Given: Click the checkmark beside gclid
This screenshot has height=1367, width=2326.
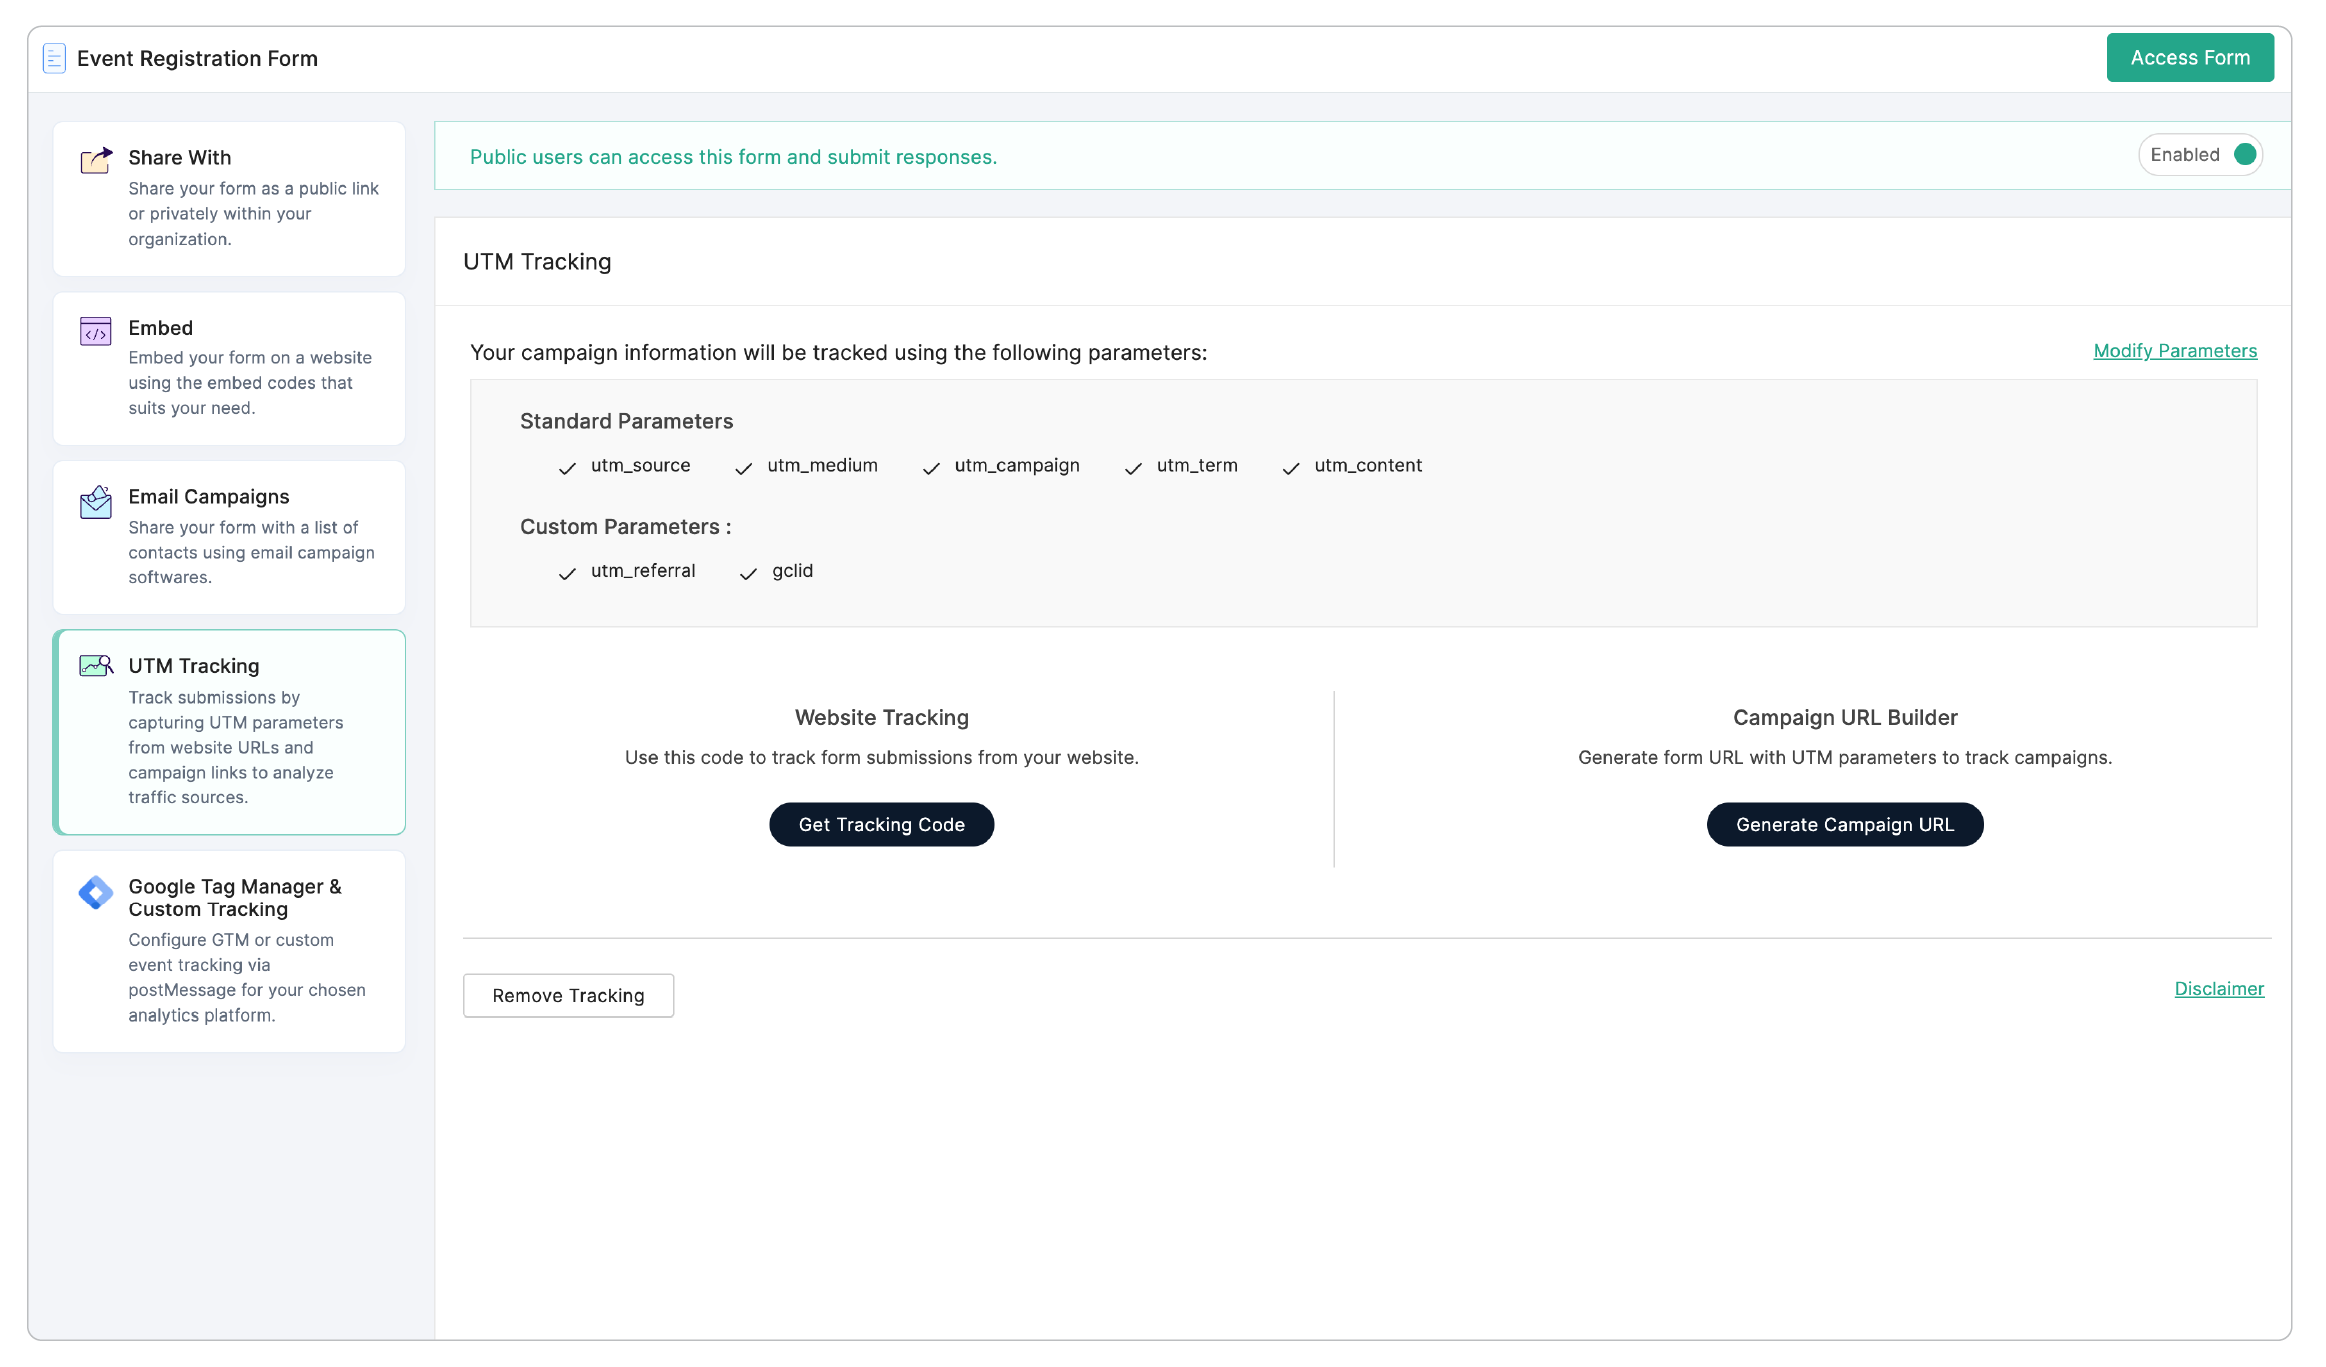Looking at the screenshot, I should [748, 573].
